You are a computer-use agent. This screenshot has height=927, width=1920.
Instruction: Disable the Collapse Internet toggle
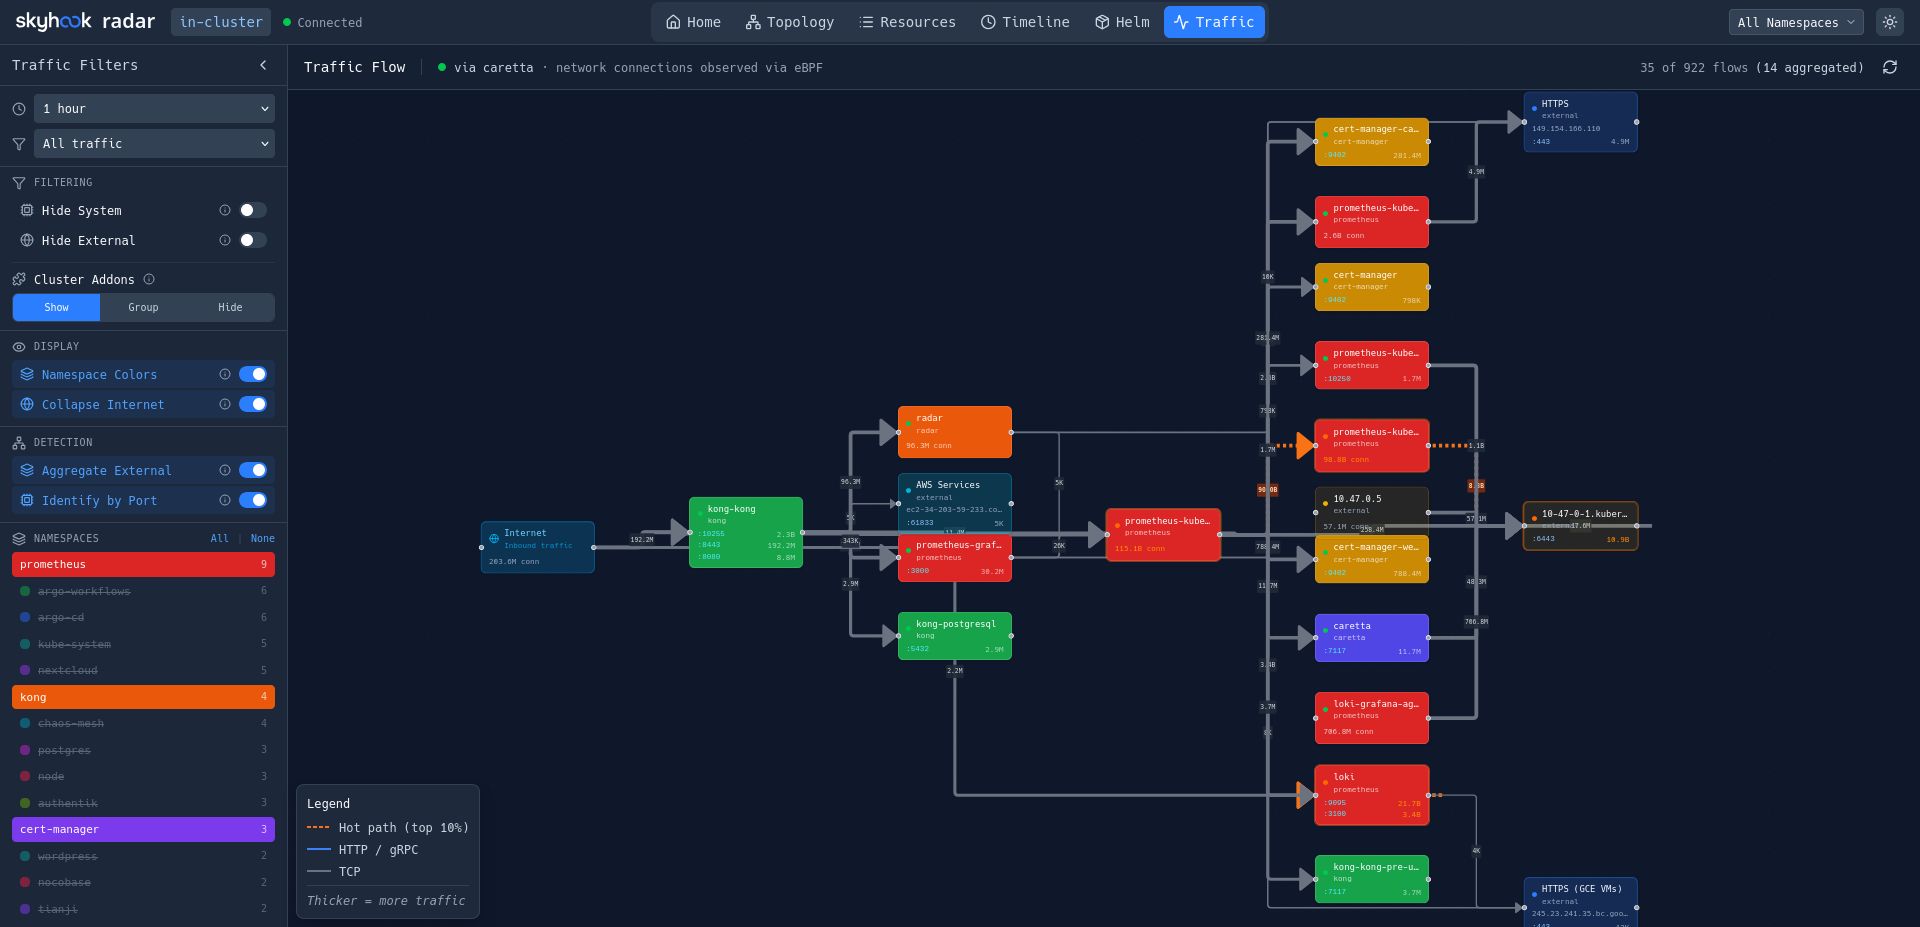coord(252,404)
